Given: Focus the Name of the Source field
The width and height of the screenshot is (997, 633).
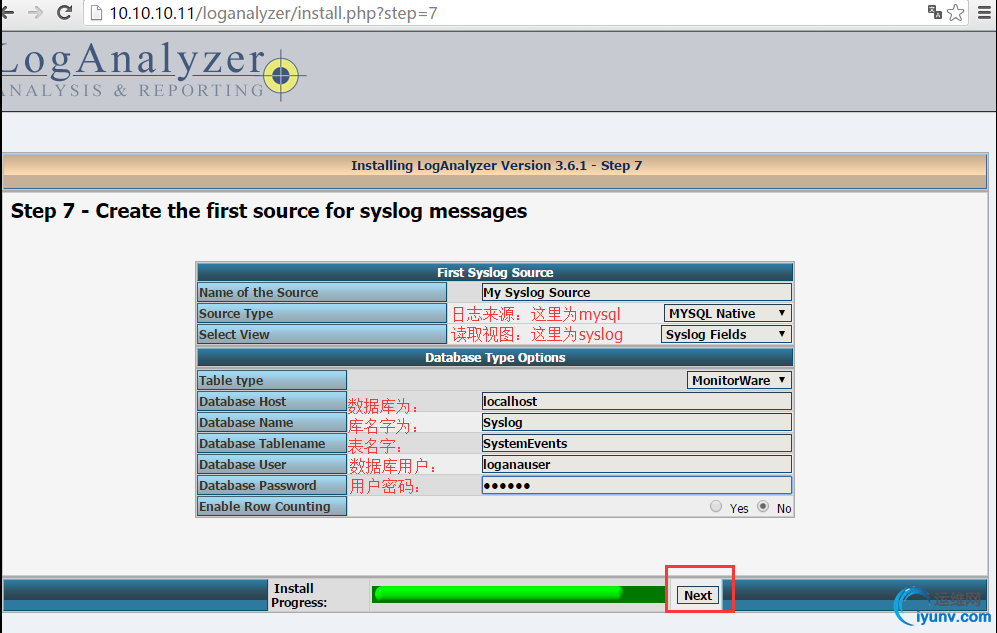Looking at the screenshot, I should [636, 292].
